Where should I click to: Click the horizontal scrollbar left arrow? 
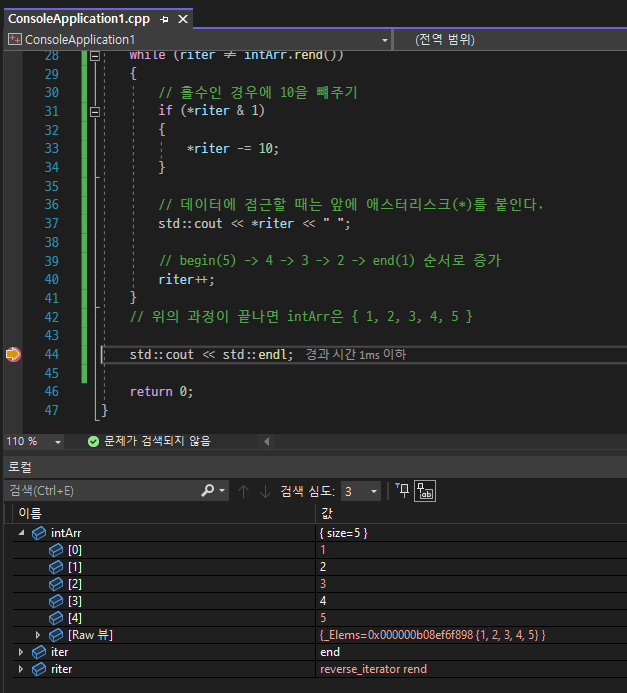[266, 441]
